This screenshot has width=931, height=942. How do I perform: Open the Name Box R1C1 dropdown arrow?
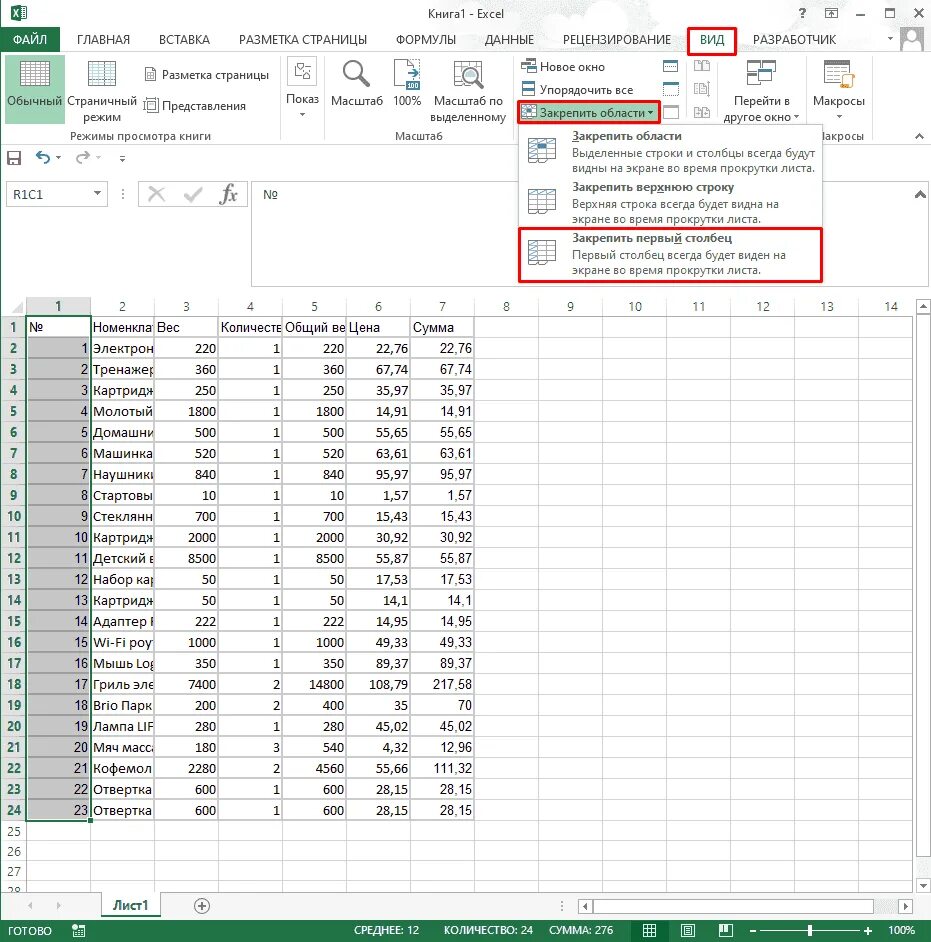pos(97,193)
